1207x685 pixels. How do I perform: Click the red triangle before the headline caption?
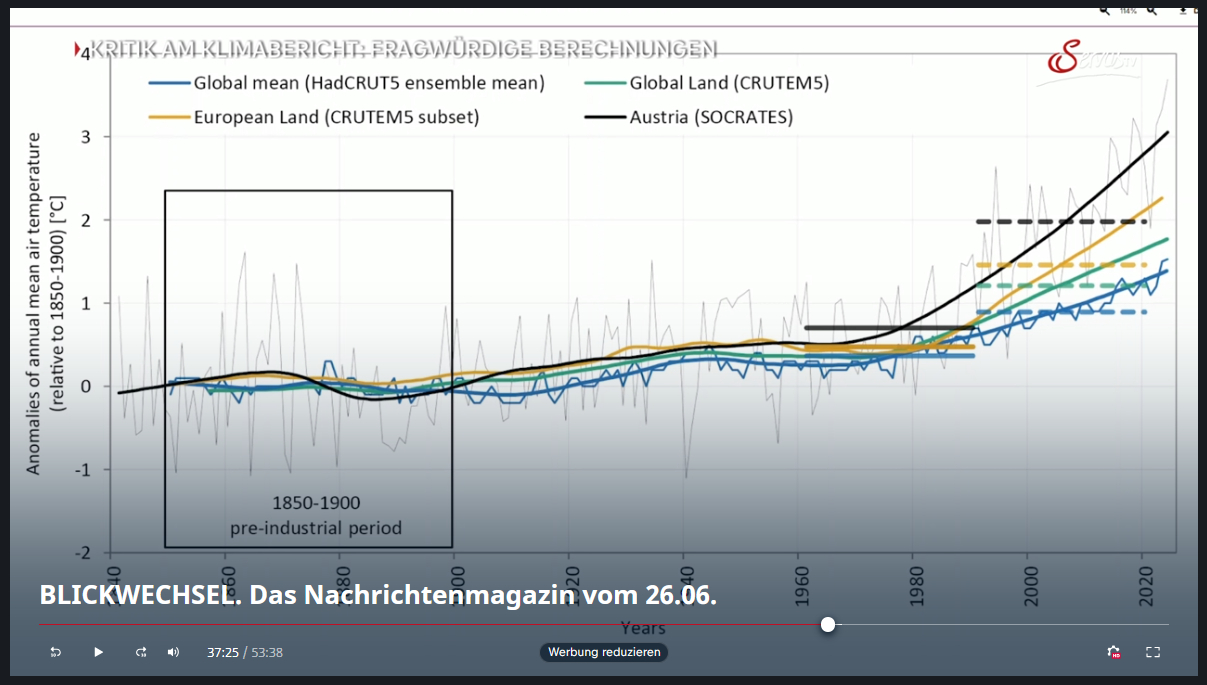(78, 48)
